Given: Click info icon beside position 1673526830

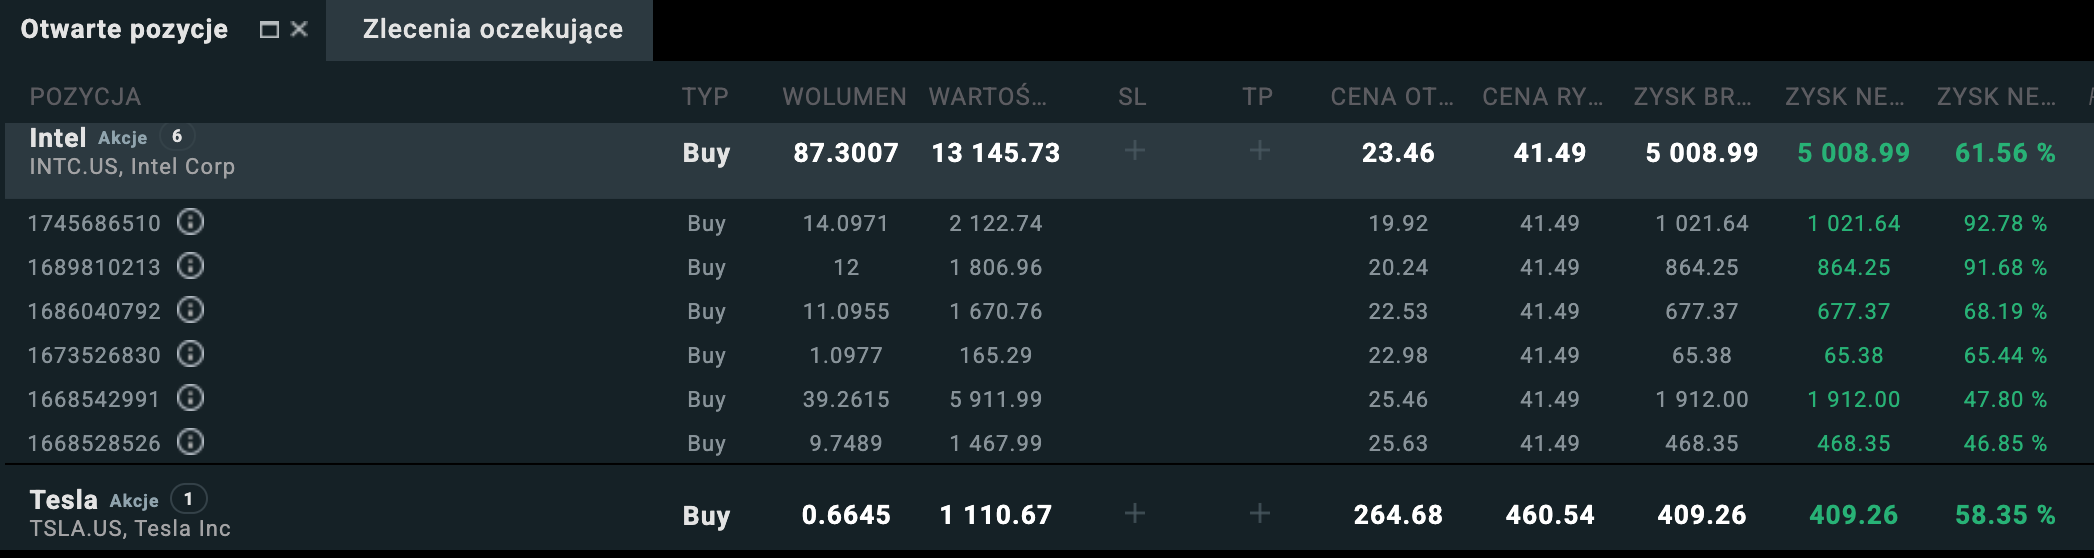Looking at the screenshot, I should click(190, 354).
